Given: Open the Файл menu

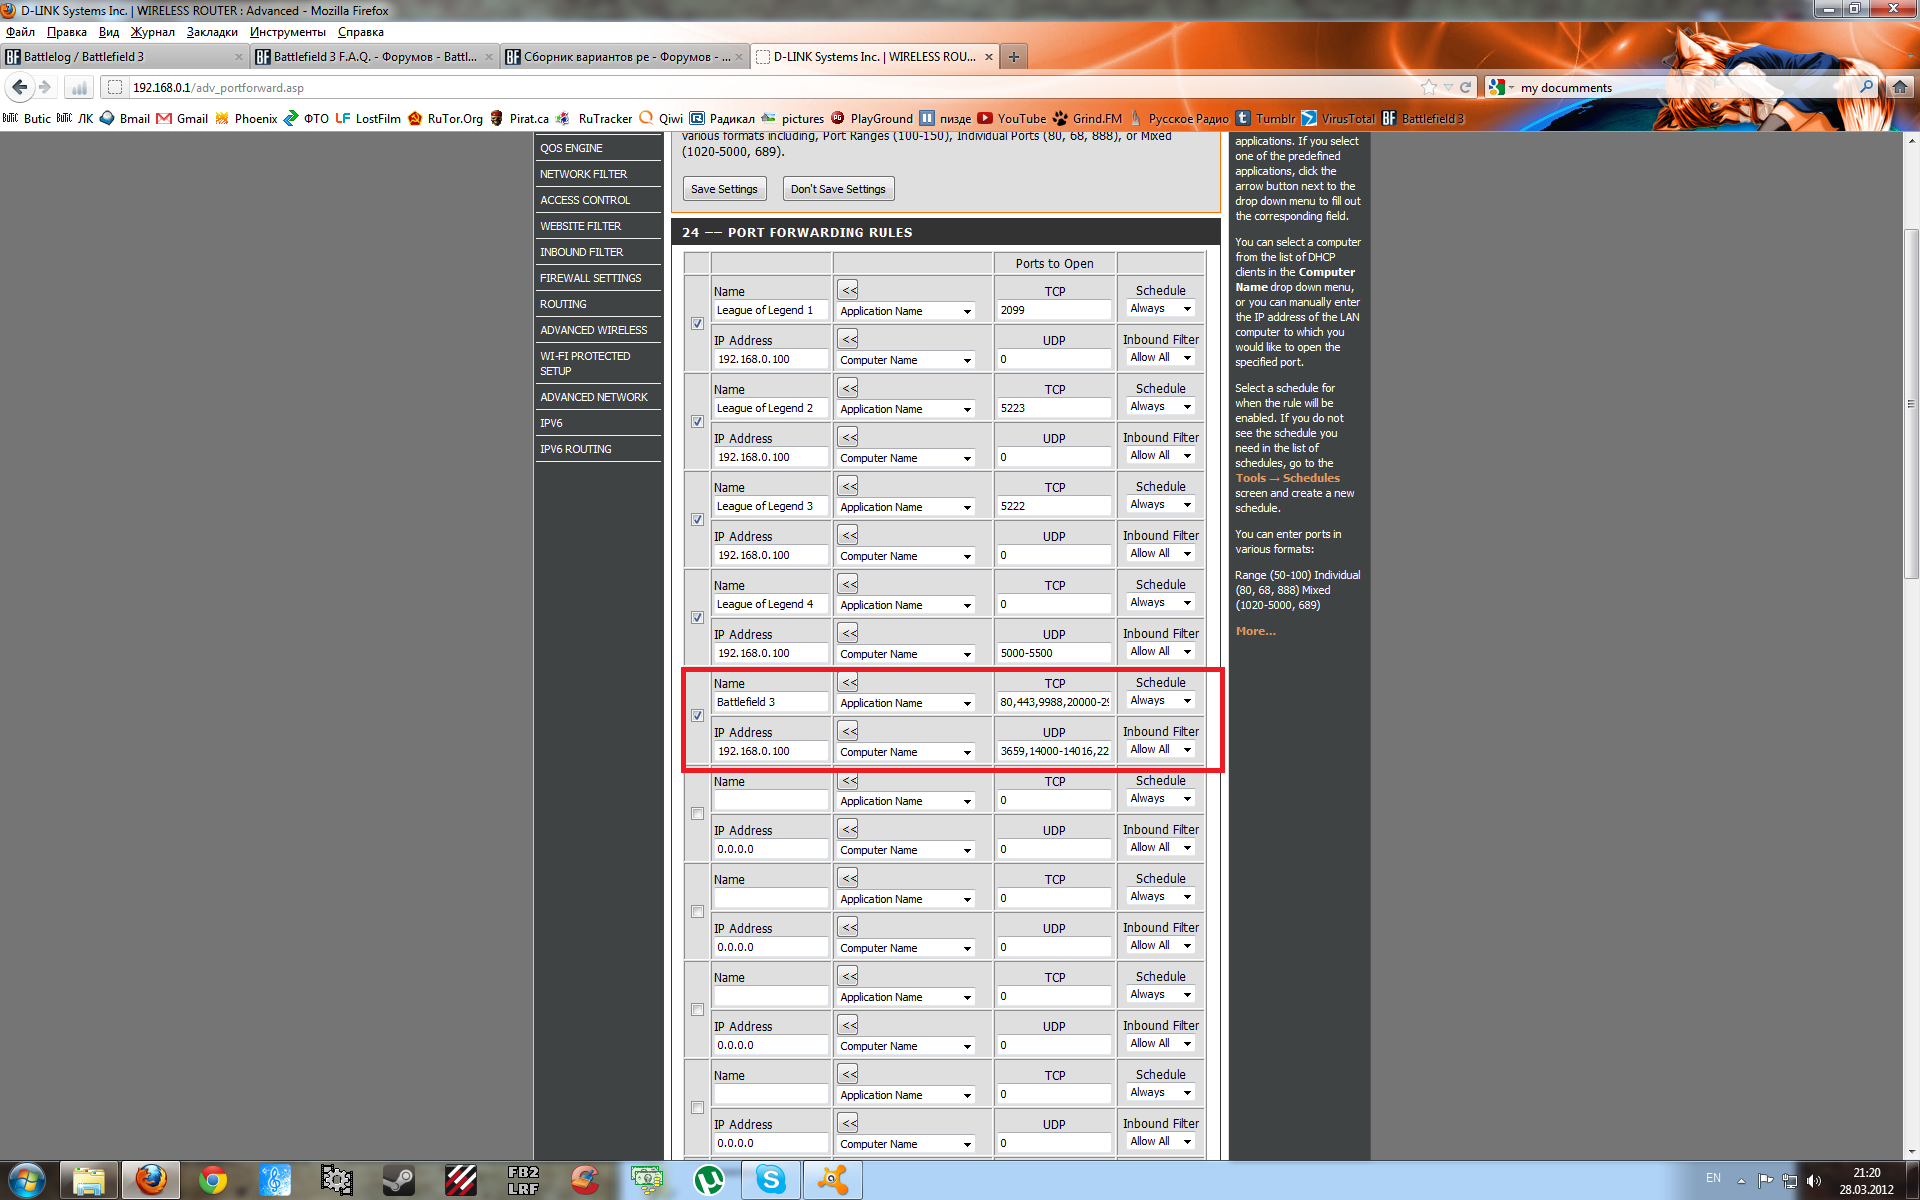Looking at the screenshot, I should click(x=20, y=32).
